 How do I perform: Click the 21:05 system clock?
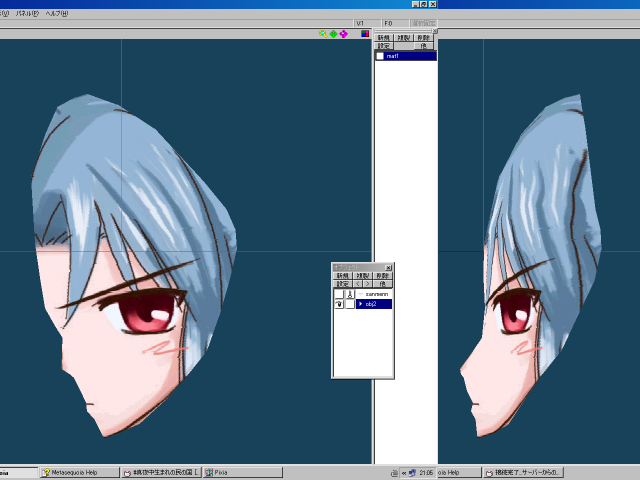426,473
